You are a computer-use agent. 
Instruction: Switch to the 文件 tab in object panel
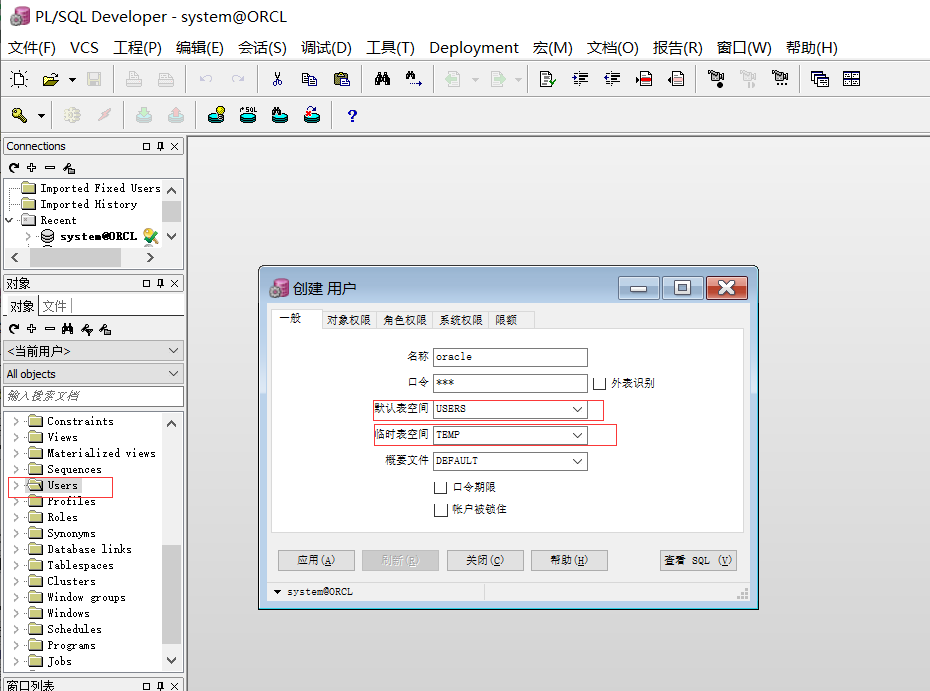pyautogui.click(x=55, y=306)
